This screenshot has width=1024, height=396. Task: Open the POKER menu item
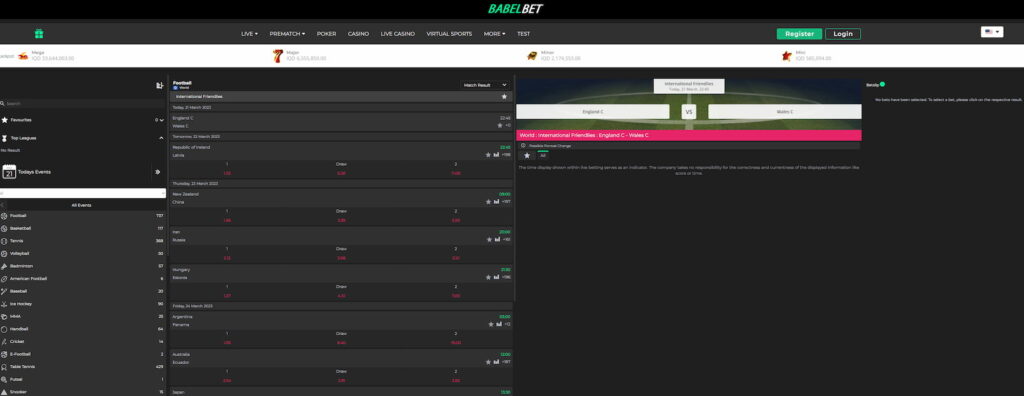327,33
